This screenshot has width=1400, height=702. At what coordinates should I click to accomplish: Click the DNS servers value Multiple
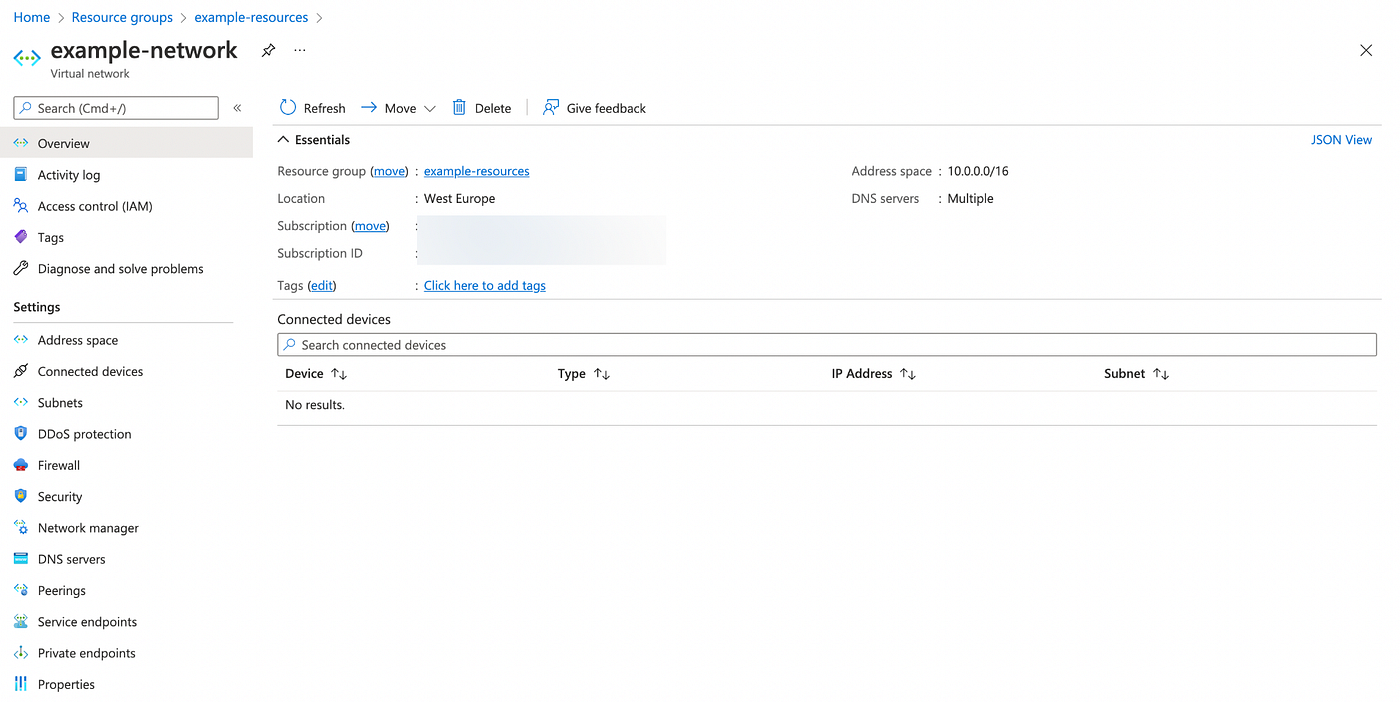(970, 198)
